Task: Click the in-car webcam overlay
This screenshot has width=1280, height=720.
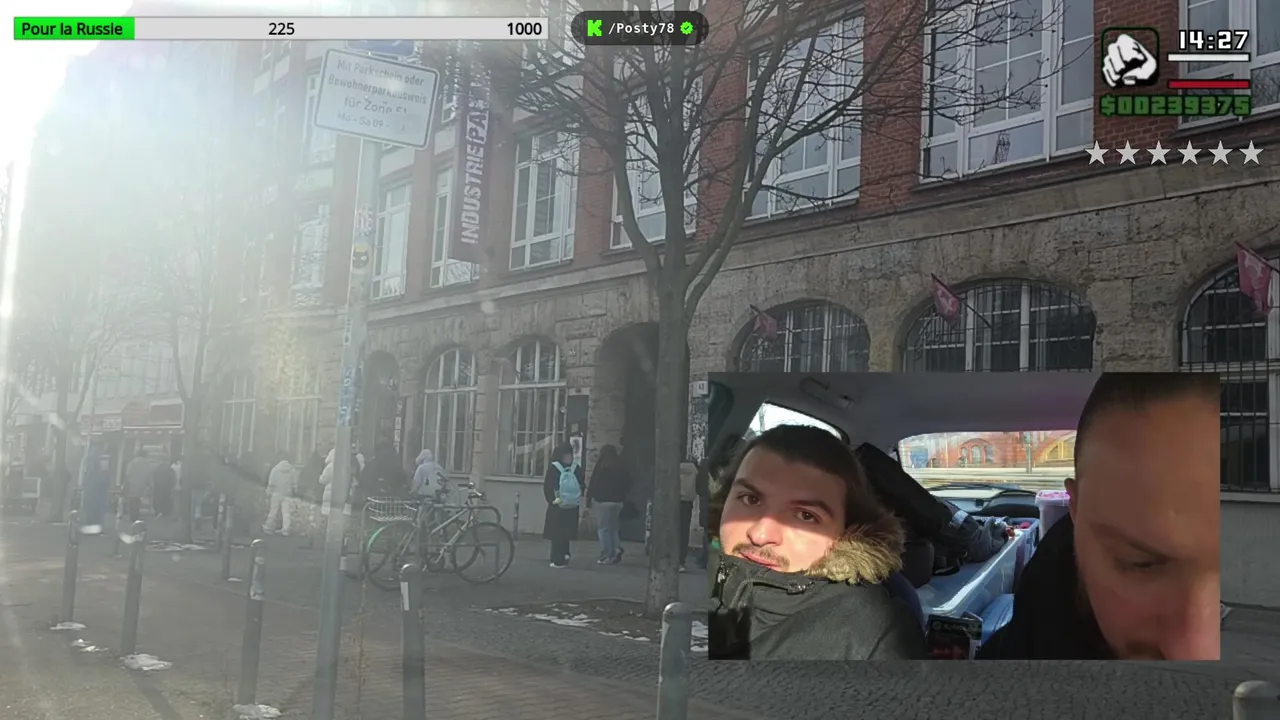Action: [964, 516]
